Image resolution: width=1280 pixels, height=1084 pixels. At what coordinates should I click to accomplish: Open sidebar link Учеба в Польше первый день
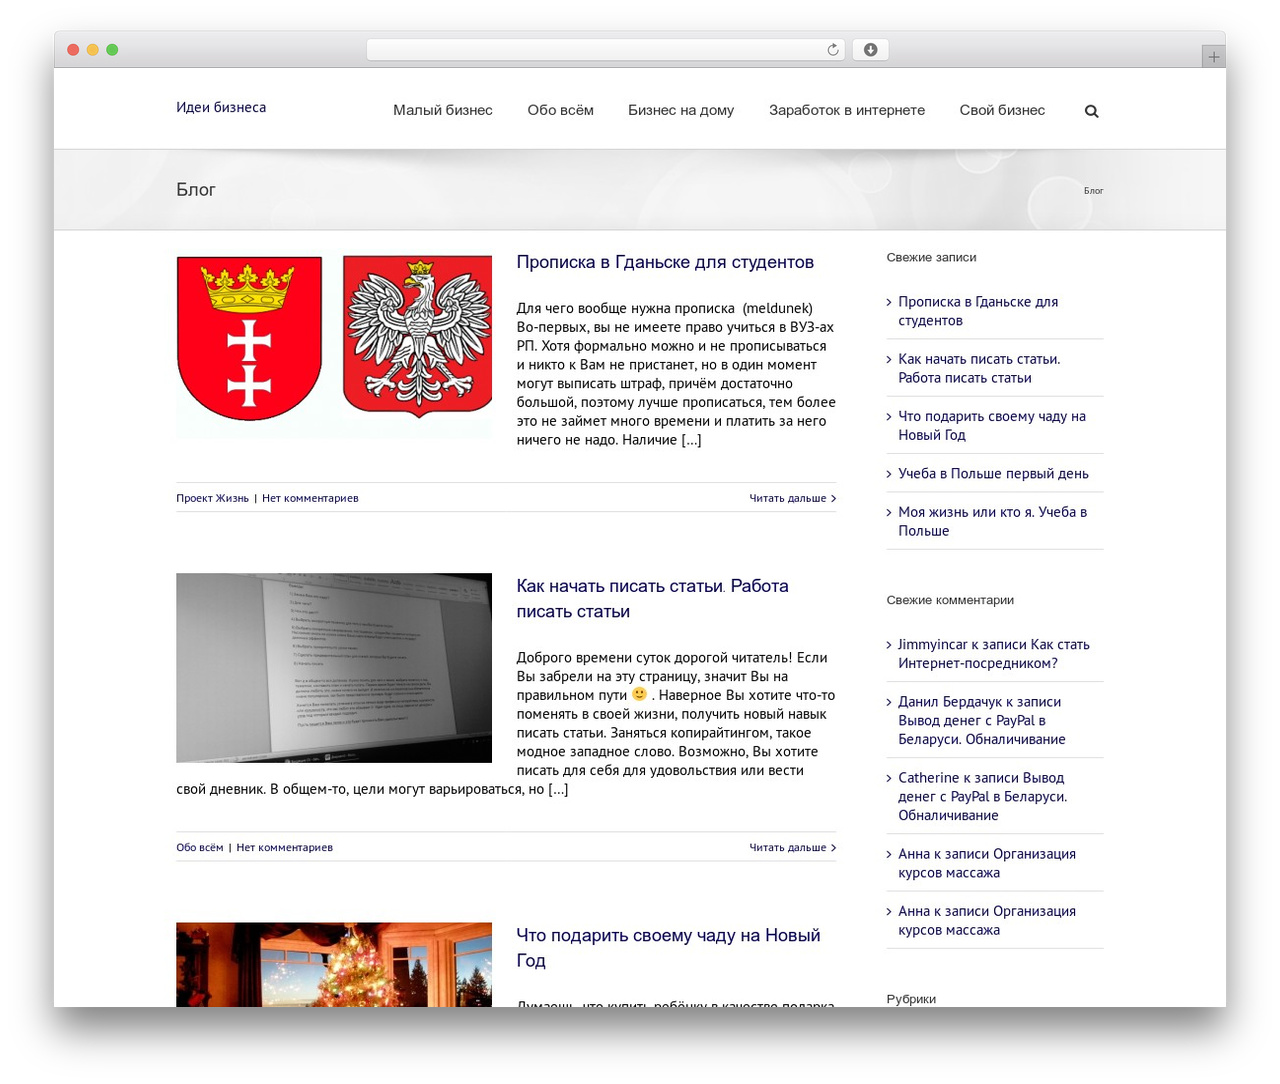(x=993, y=473)
